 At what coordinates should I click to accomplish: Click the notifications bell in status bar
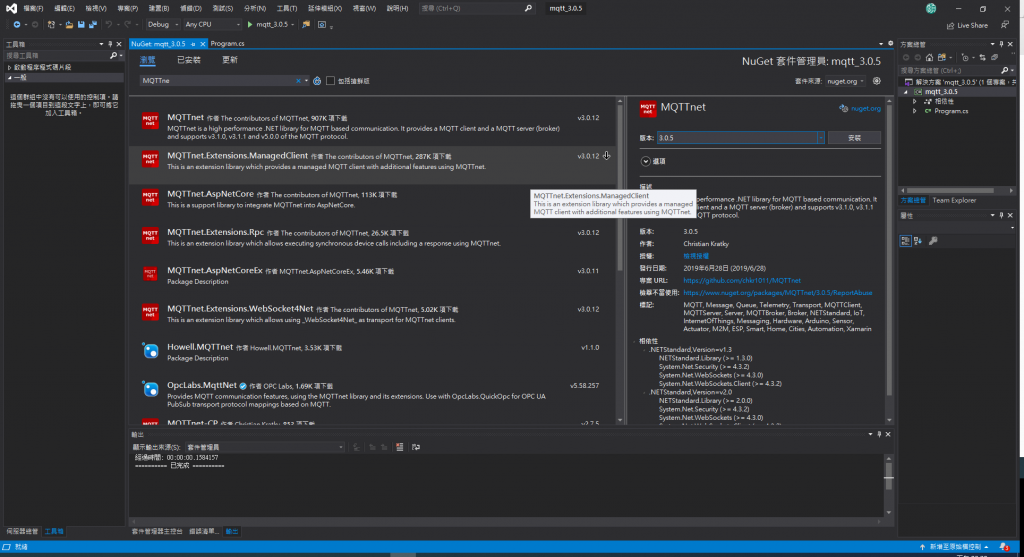[1004, 547]
